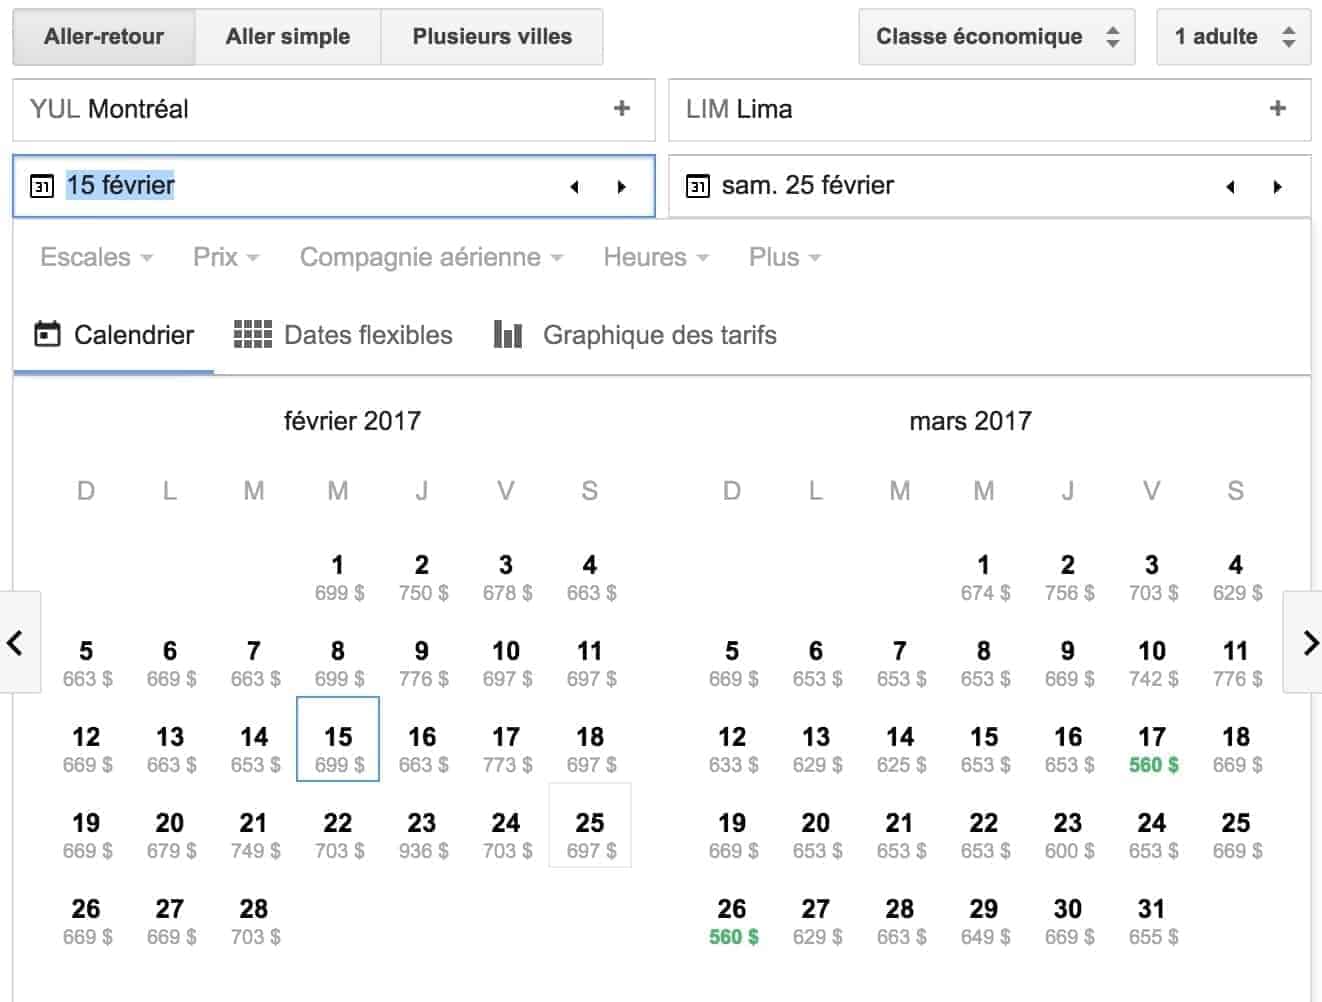Open Graphique des tarifs tab
This screenshot has width=1322, height=1002.
click(635, 335)
